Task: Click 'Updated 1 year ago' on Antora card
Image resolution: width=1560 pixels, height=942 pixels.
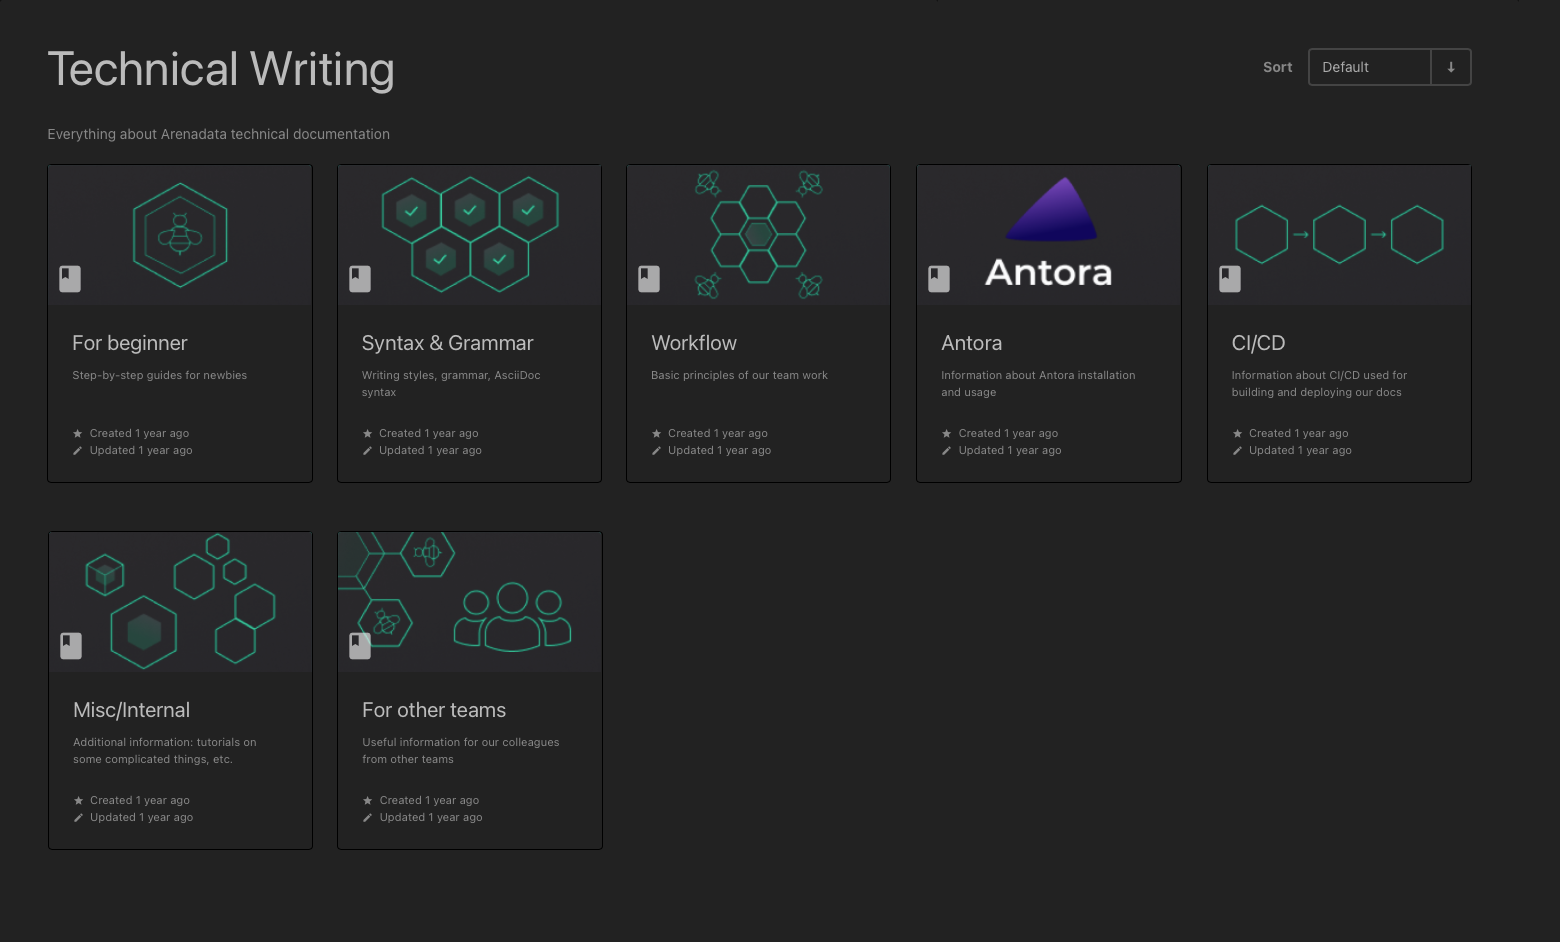Action: coord(1010,451)
